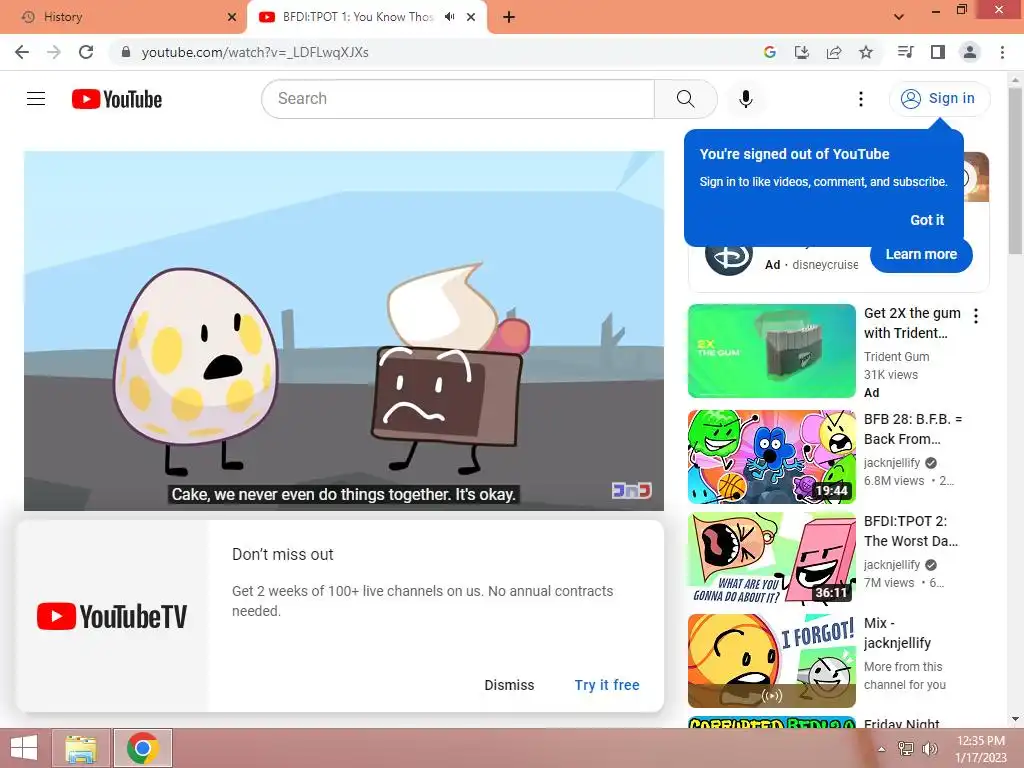Click Learn more on Disney ad

coord(921,254)
